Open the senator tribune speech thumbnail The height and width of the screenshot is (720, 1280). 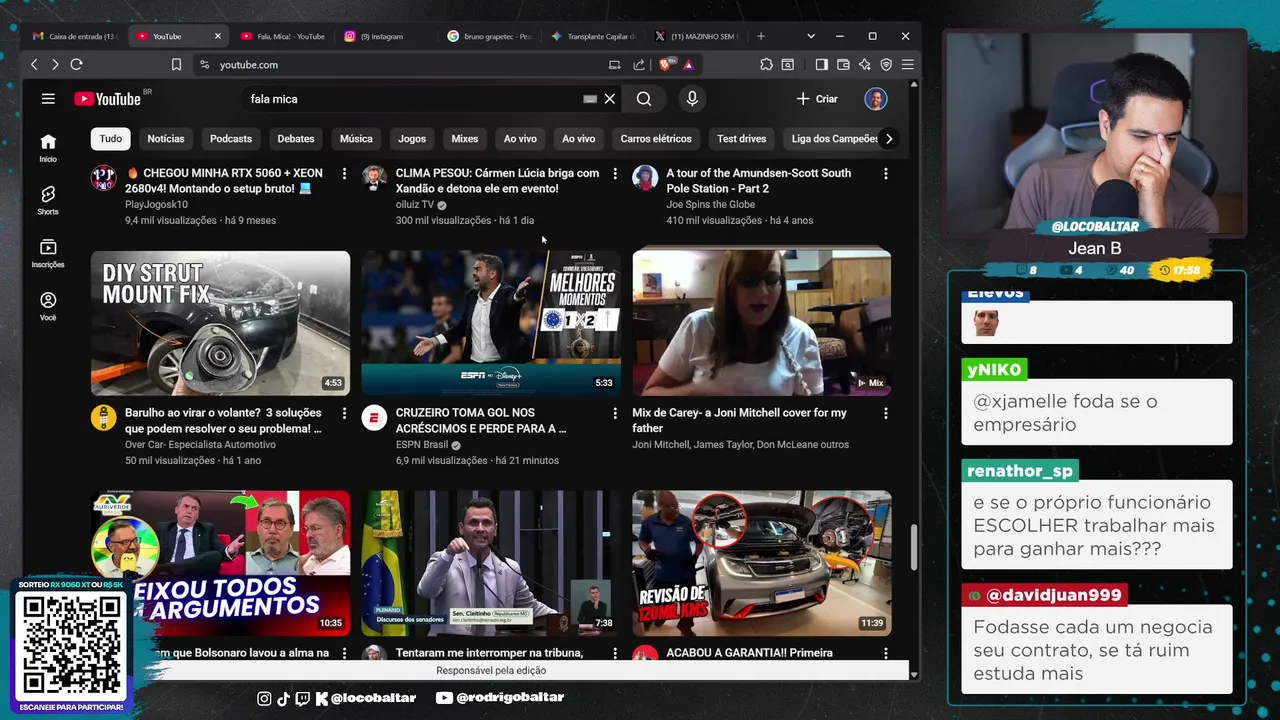pyautogui.click(x=491, y=563)
